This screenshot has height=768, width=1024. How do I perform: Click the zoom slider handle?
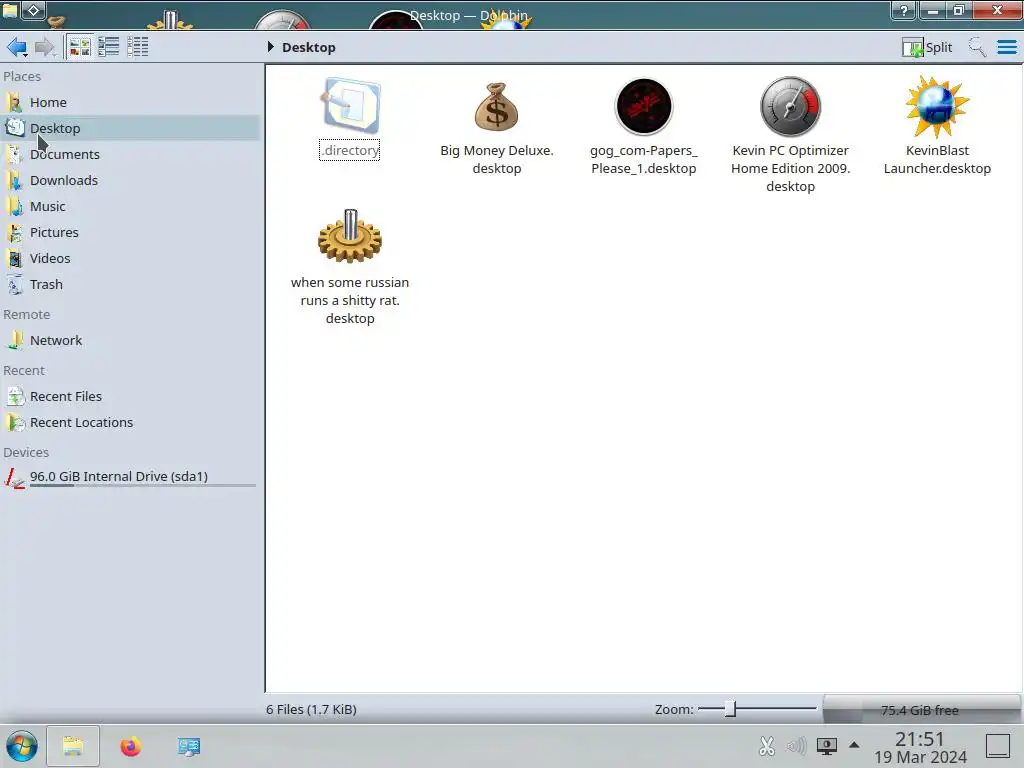pos(731,709)
